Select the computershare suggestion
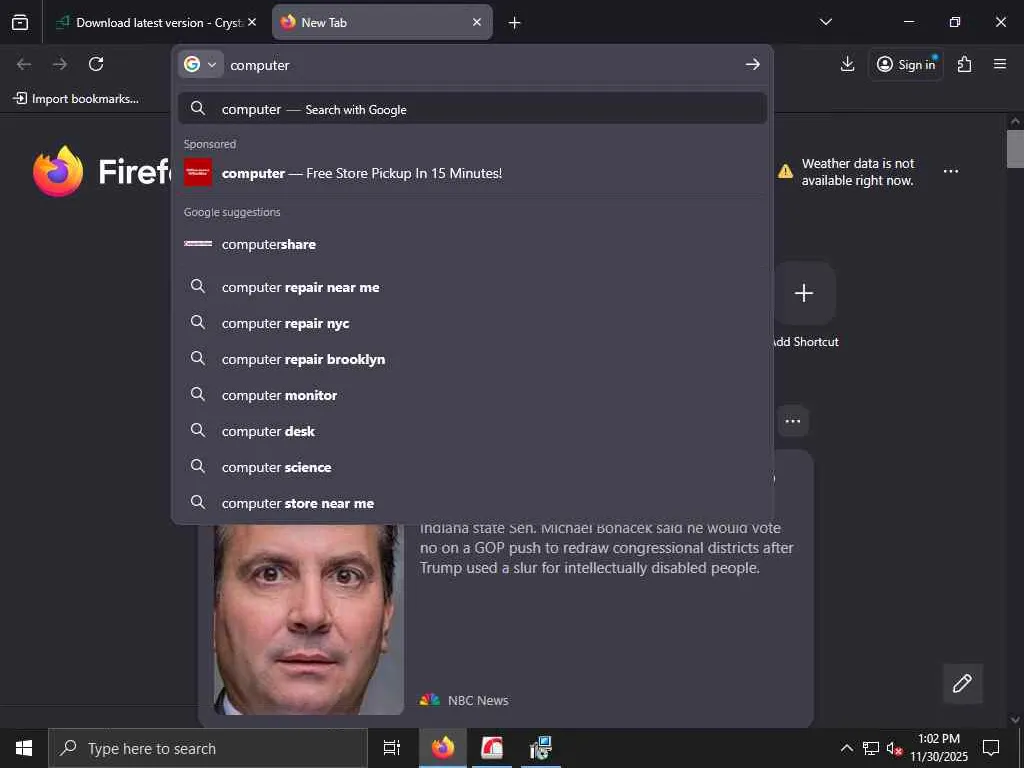The height and width of the screenshot is (768, 1024). tap(472, 244)
